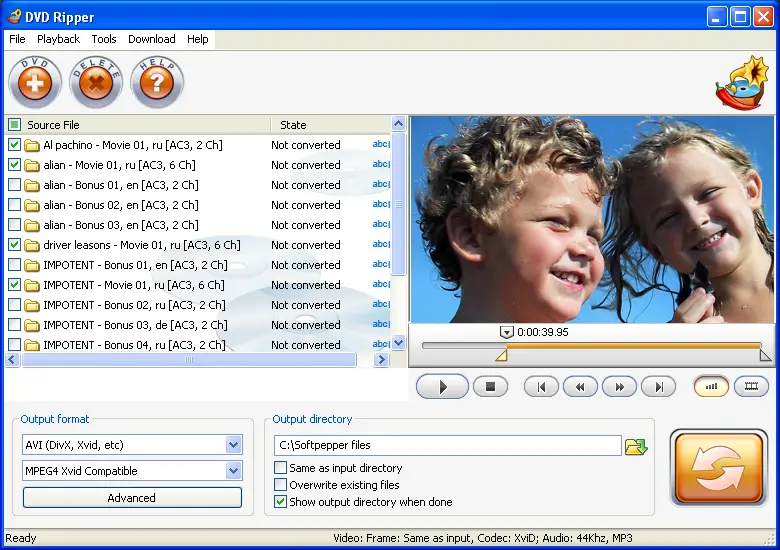Click the output directory path field
780x550 pixels.
pyautogui.click(x=448, y=445)
